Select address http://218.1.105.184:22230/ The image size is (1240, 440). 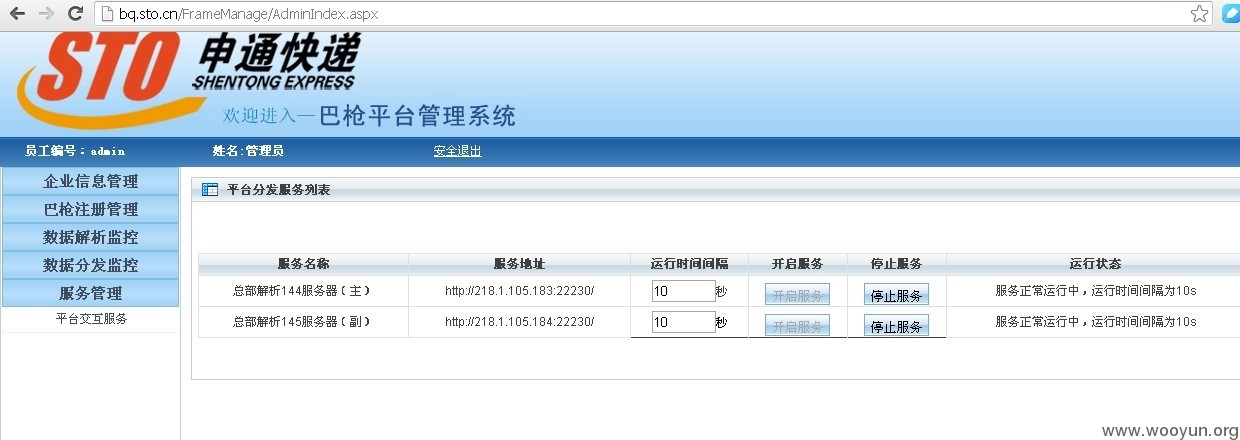point(519,322)
